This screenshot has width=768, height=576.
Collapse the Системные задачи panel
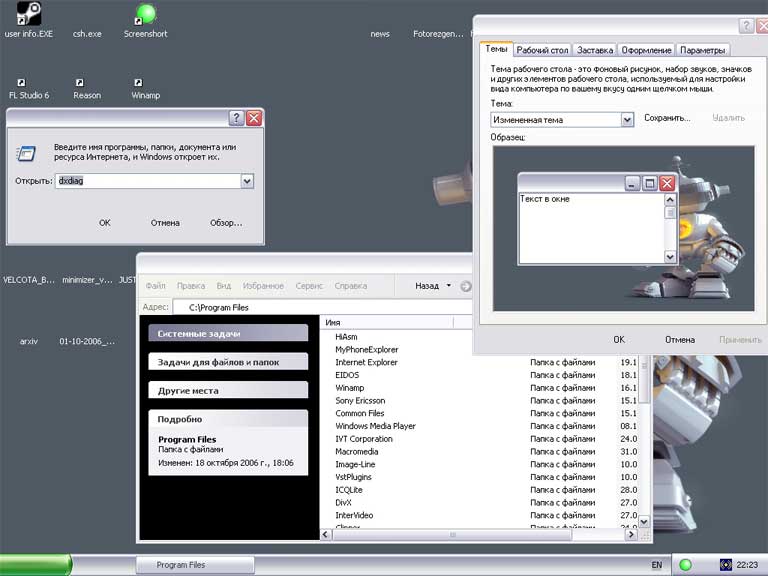(x=228, y=333)
